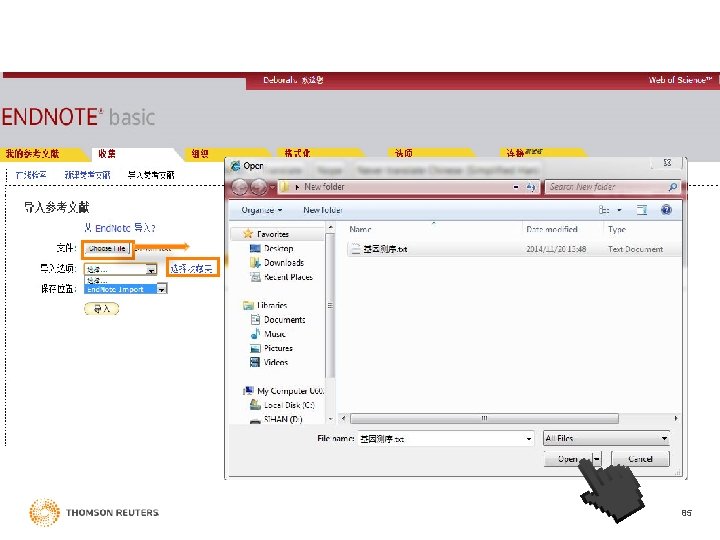The height and width of the screenshot is (540, 720).
Task: Open the Help question-mark icon
Action: pyautogui.click(x=666, y=210)
